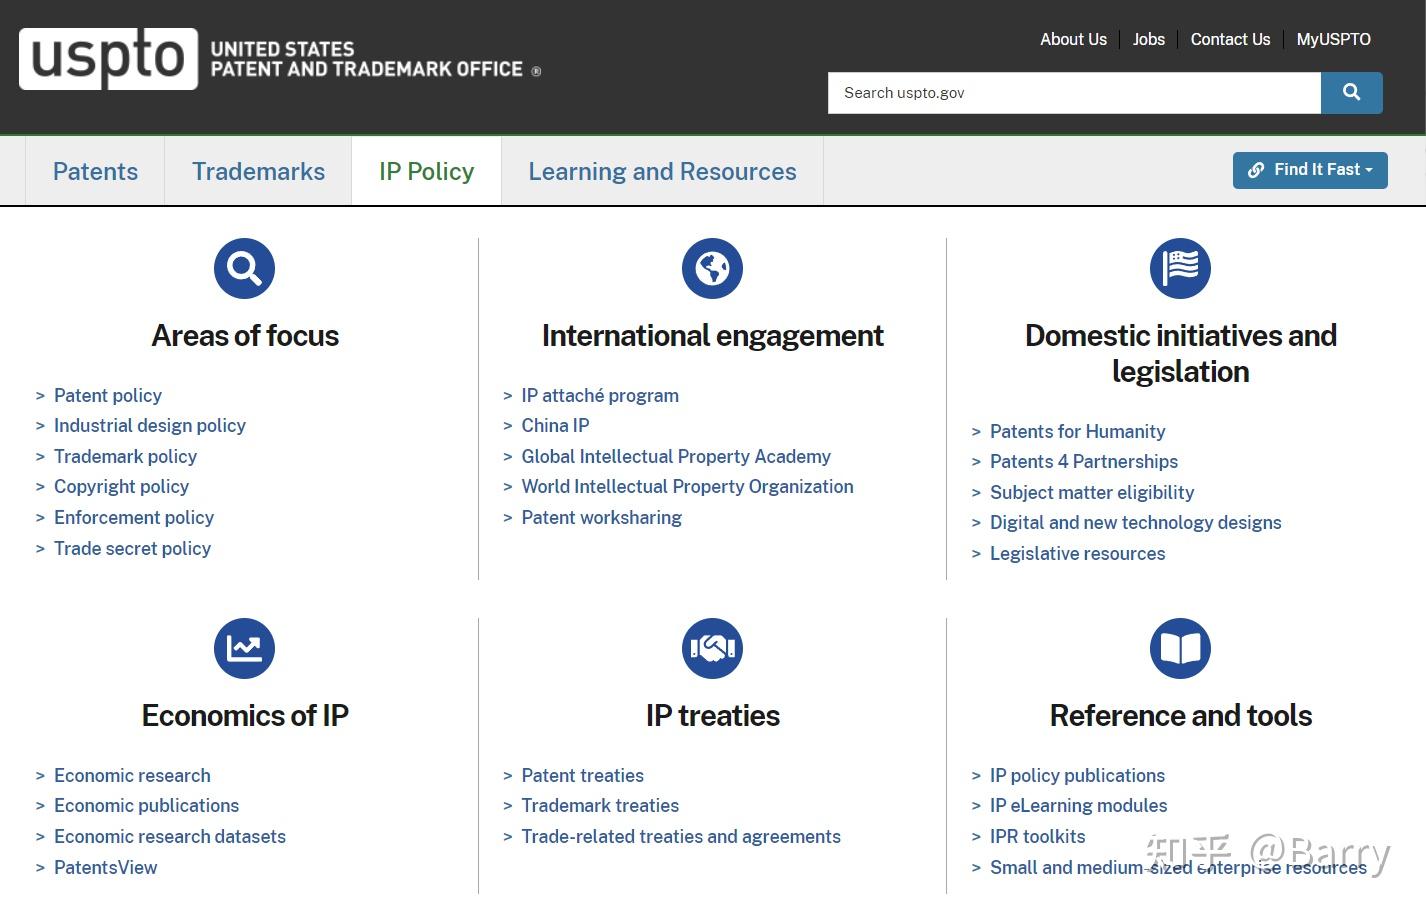Click the International engagement heading
Viewport: 1426px width, 917px height.
click(712, 335)
